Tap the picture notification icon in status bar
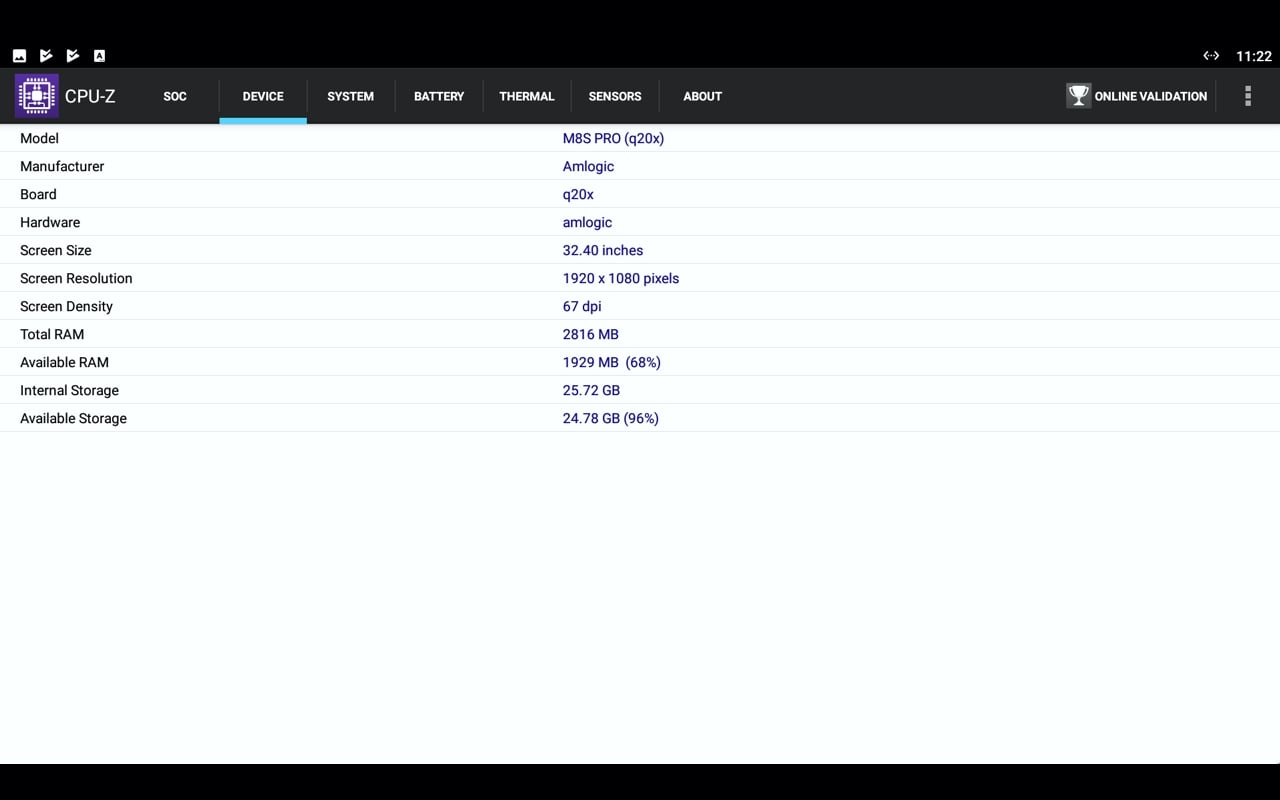Screen dimensions: 1280x800 tap(19, 56)
